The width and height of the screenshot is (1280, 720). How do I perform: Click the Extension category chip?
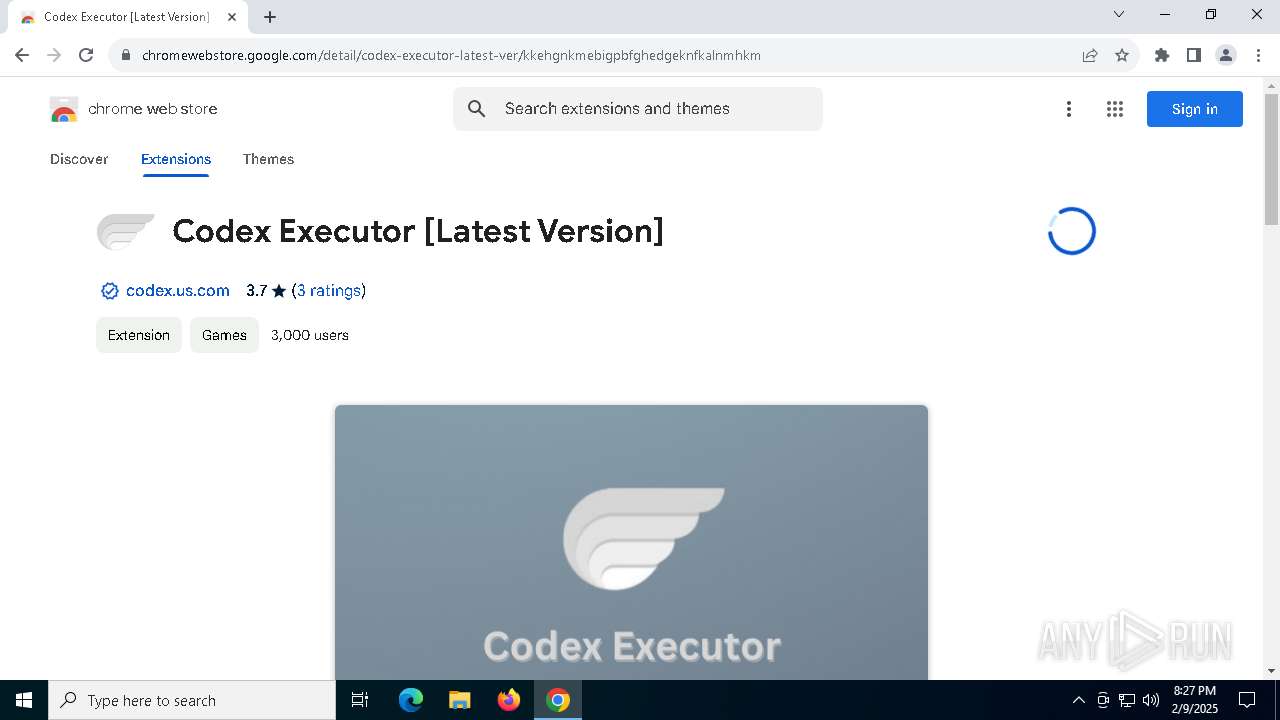[x=139, y=335]
